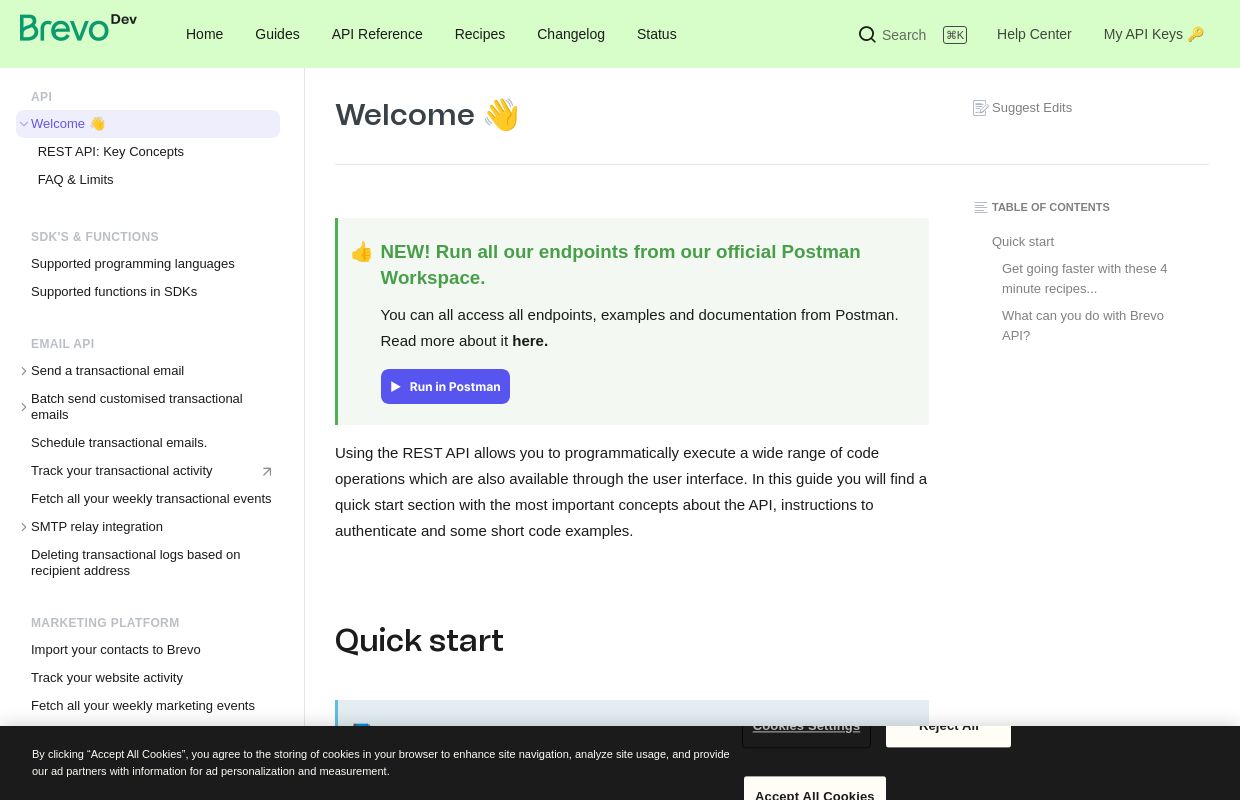Open Schedule transactional emails

119,443
